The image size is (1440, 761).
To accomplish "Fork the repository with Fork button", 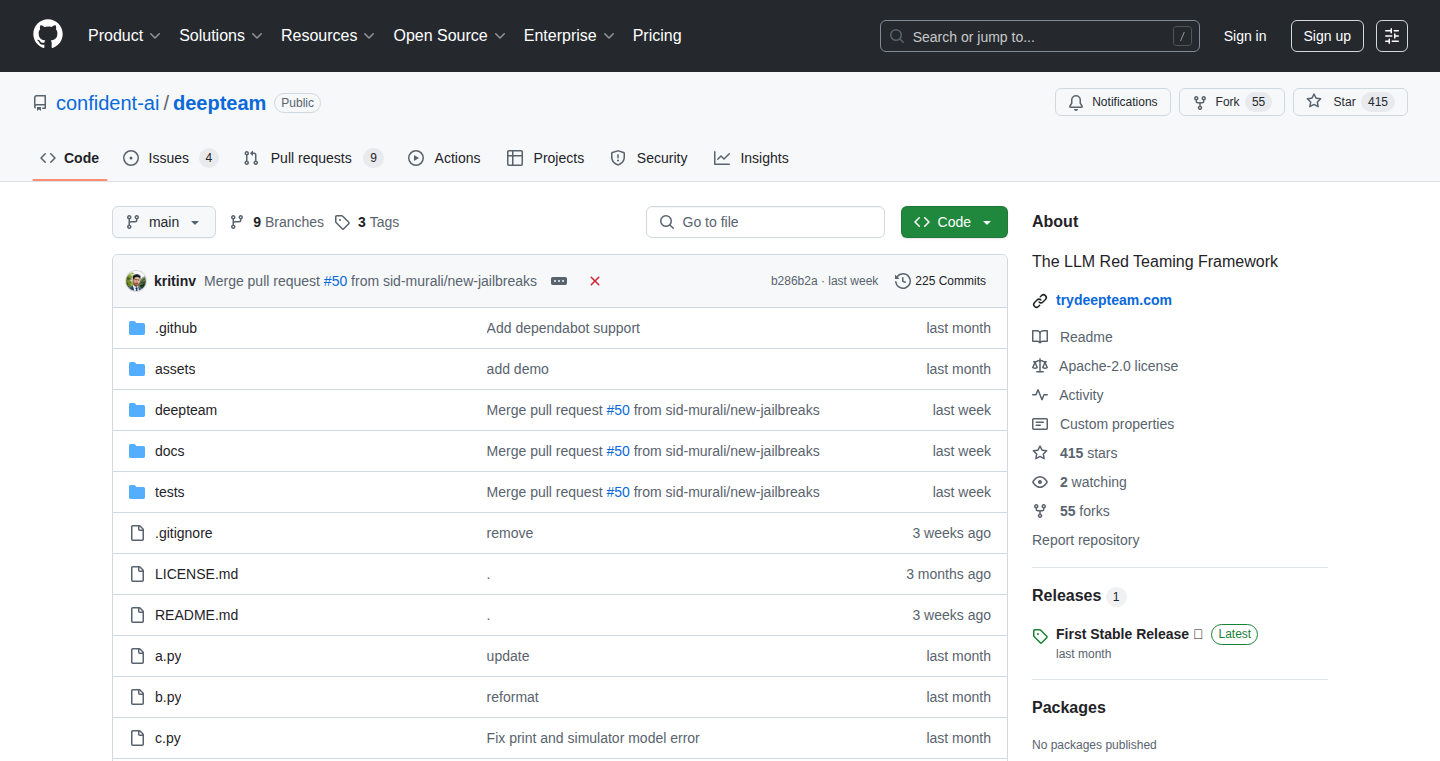I will 1232,102.
